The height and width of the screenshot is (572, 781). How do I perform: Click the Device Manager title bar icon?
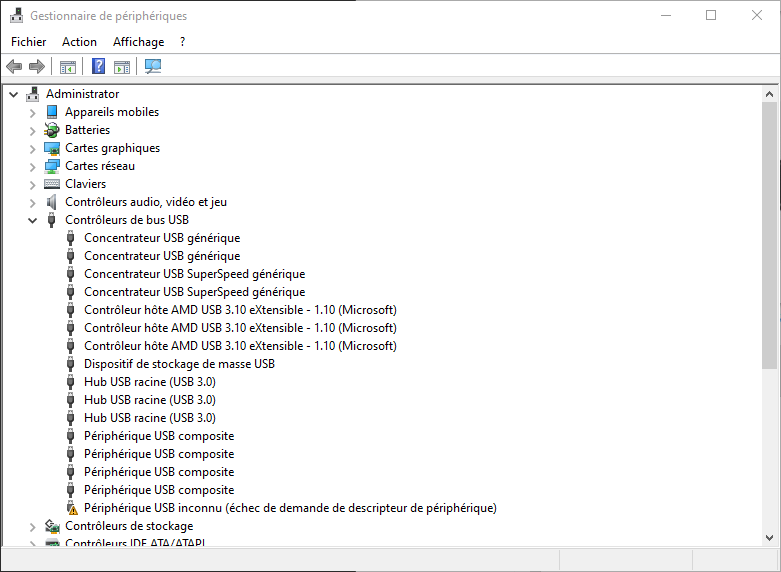click(16, 15)
